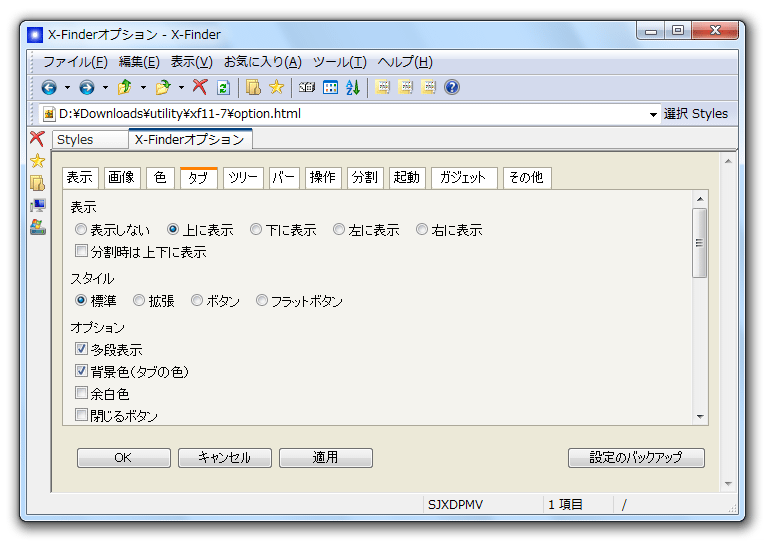Image resolution: width=768 pixels, height=545 pixels.
Task: Switch to the ツリー options tab
Action: (x=243, y=177)
